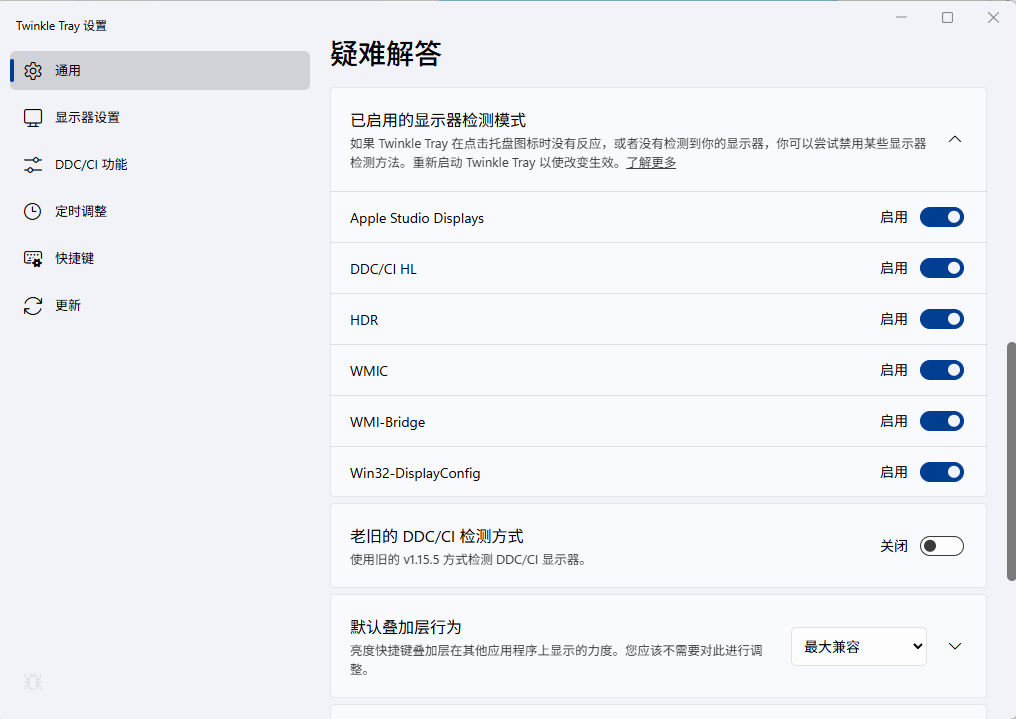This screenshot has width=1016, height=719.
Task: Disable Apple Studio Displays detection toggle
Action: click(x=941, y=217)
